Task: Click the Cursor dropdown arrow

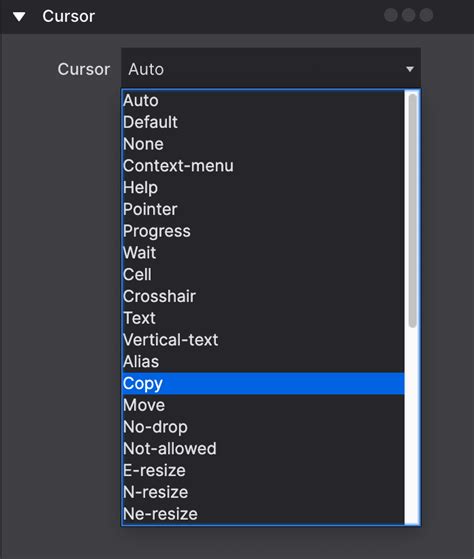Action: [410, 69]
